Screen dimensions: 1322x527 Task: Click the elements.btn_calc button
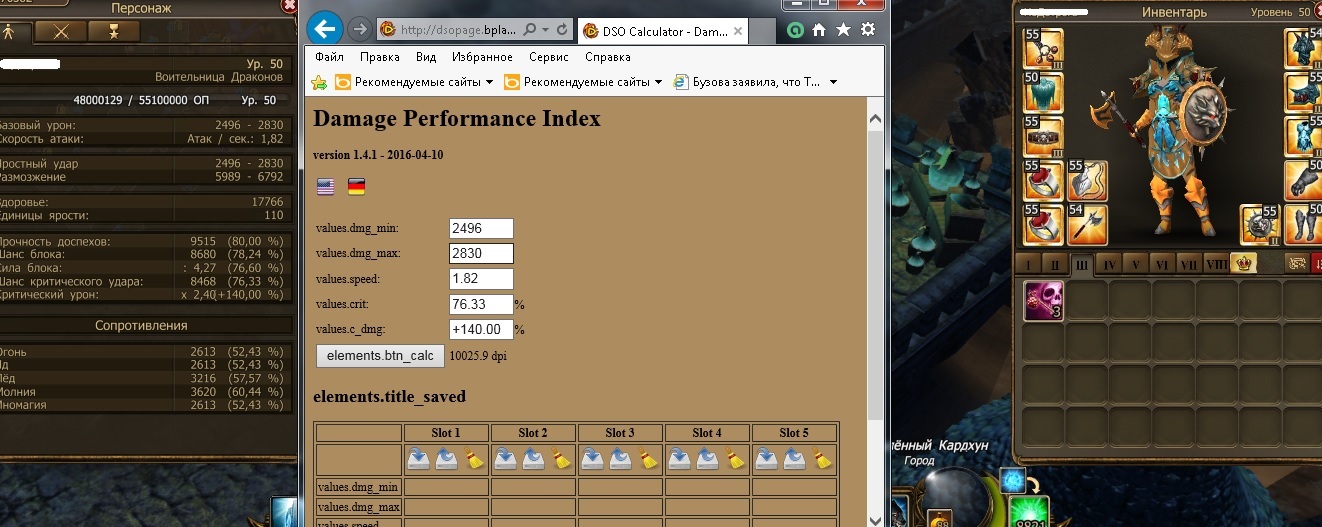(x=380, y=356)
